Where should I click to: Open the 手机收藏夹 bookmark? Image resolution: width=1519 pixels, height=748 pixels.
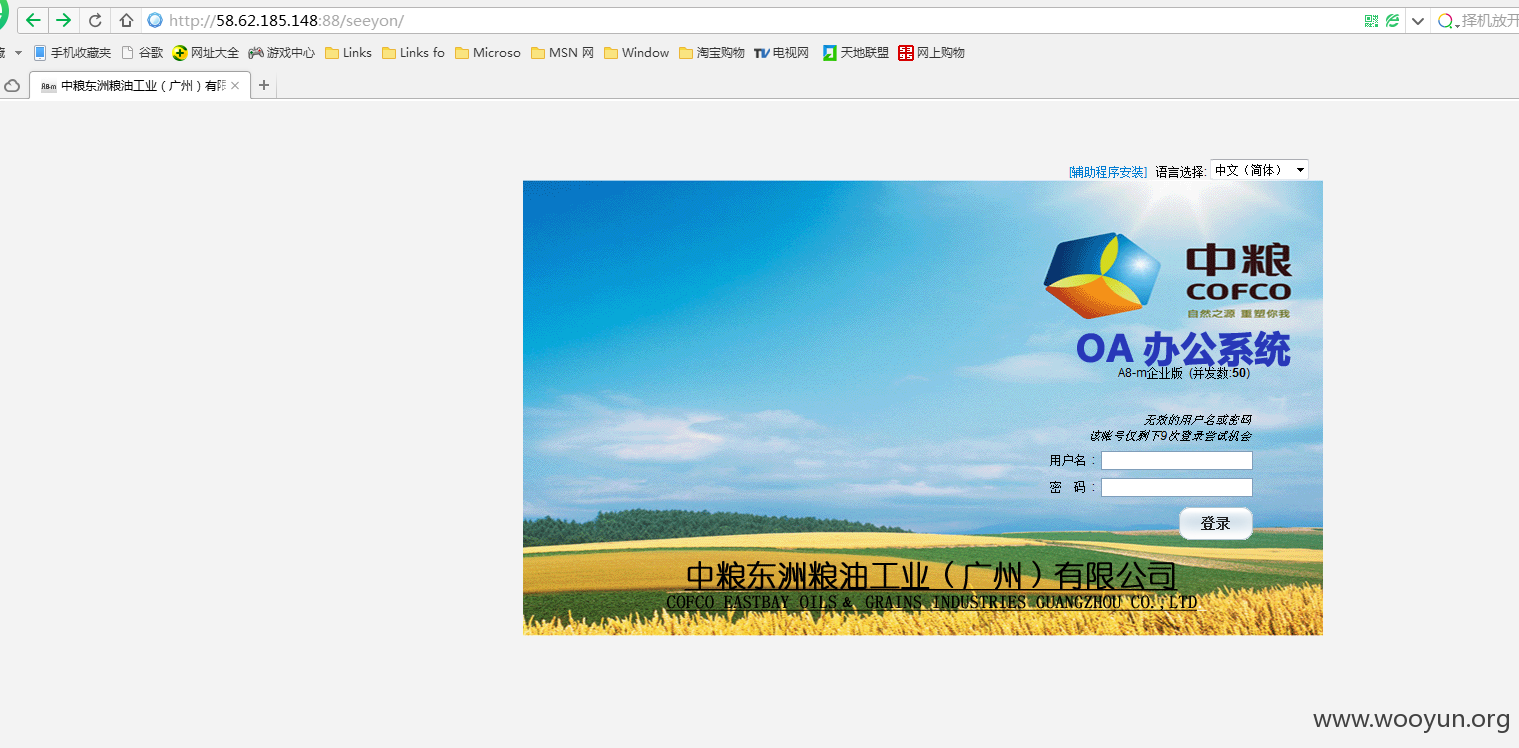[72, 53]
